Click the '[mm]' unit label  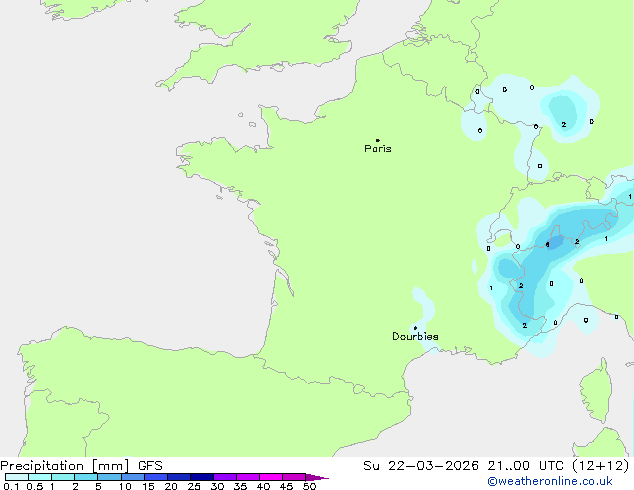110,466
